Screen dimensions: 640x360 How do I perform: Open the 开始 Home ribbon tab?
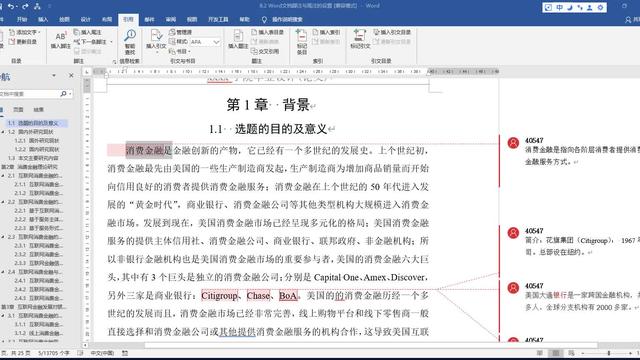[22, 19]
